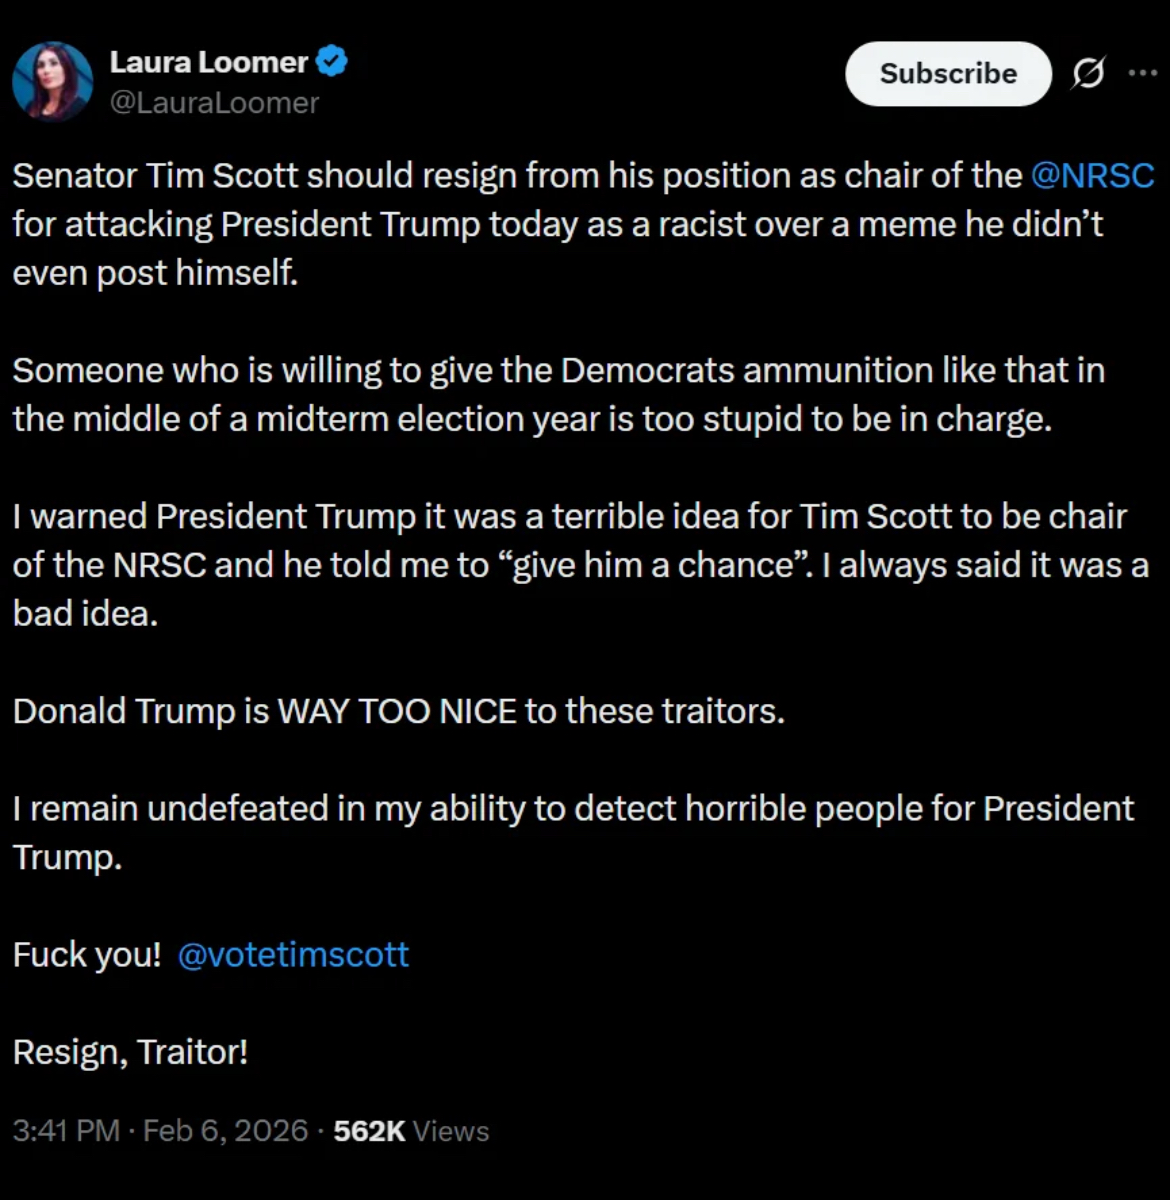
Task: Click the "WAY TOO NICE" sentence
Action: pos(398,711)
